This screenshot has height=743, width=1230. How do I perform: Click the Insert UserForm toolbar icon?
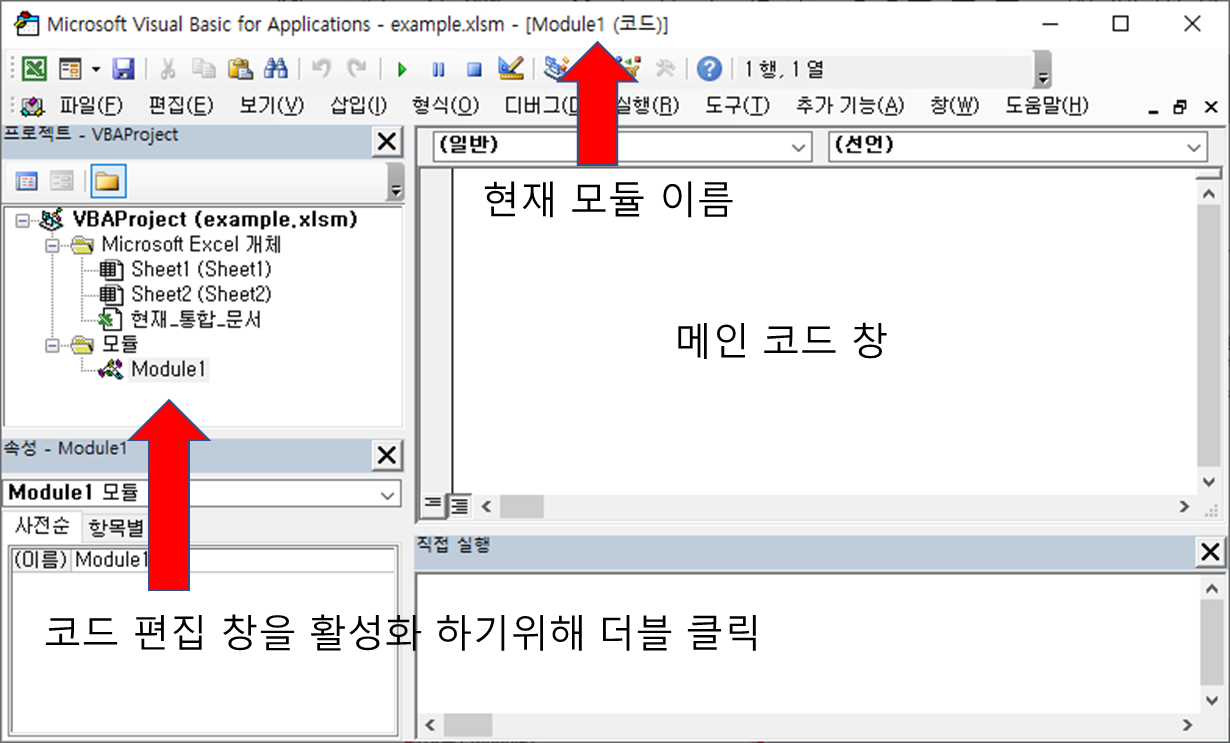(69, 69)
